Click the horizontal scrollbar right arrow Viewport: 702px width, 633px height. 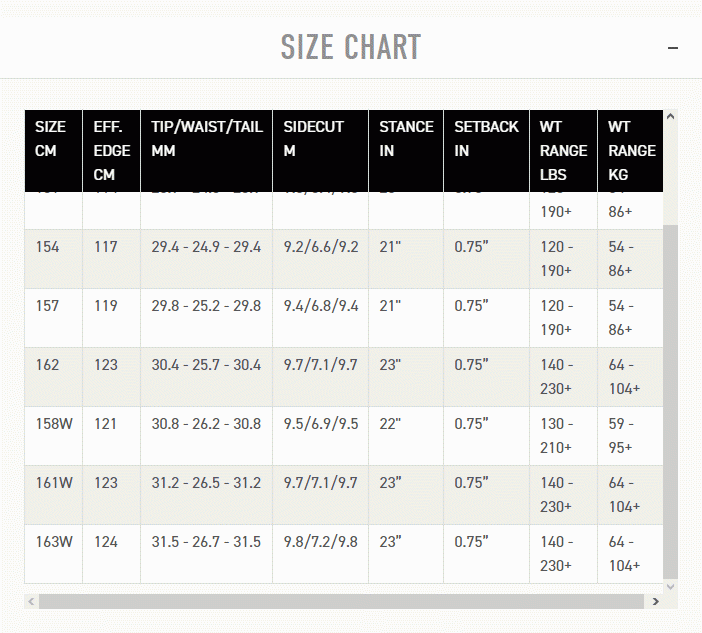click(655, 601)
